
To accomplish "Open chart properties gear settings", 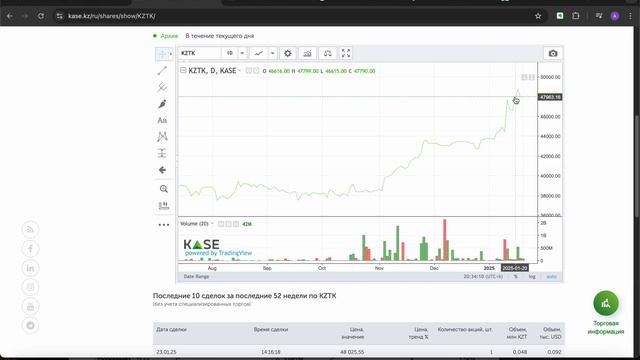I will (288, 53).
